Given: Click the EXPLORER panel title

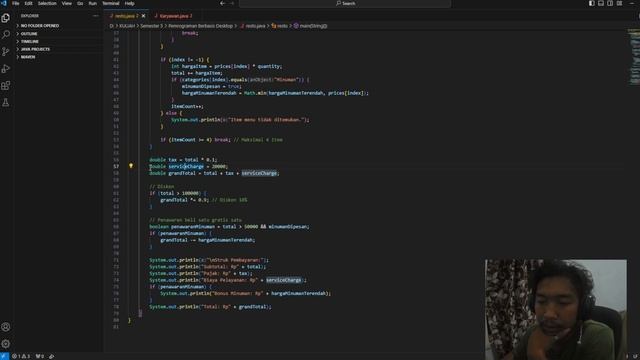Looking at the screenshot, I should [29, 16].
